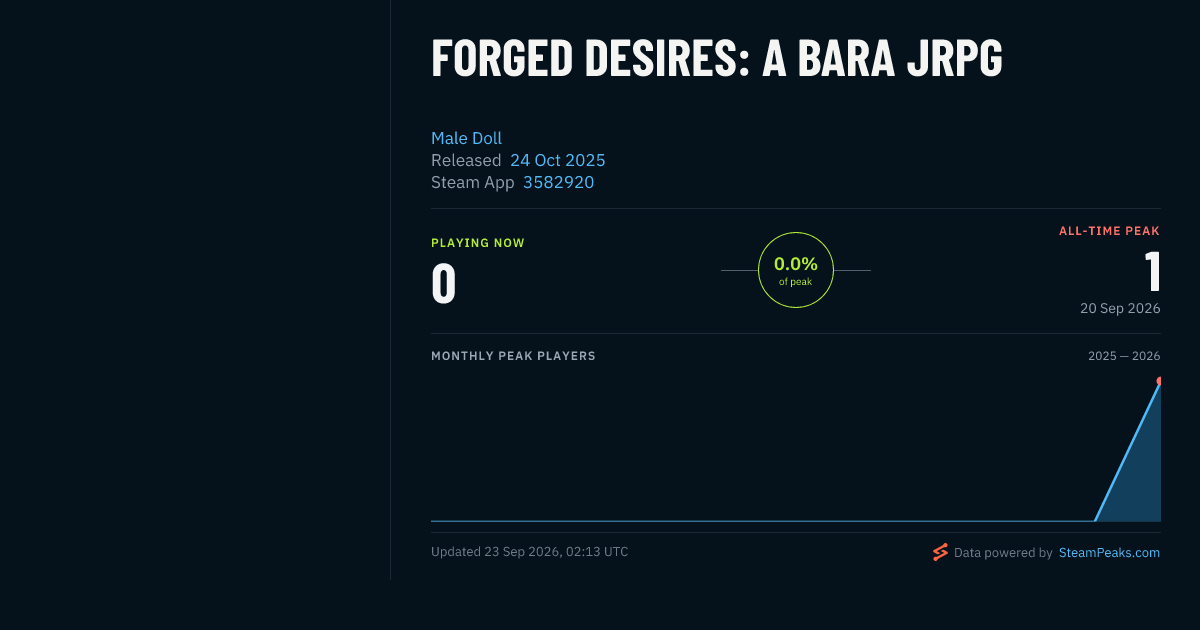Image resolution: width=1200 pixels, height=630 pixels.
Task: Click the 0.0% of peak circle
Action: coord(796,270)
